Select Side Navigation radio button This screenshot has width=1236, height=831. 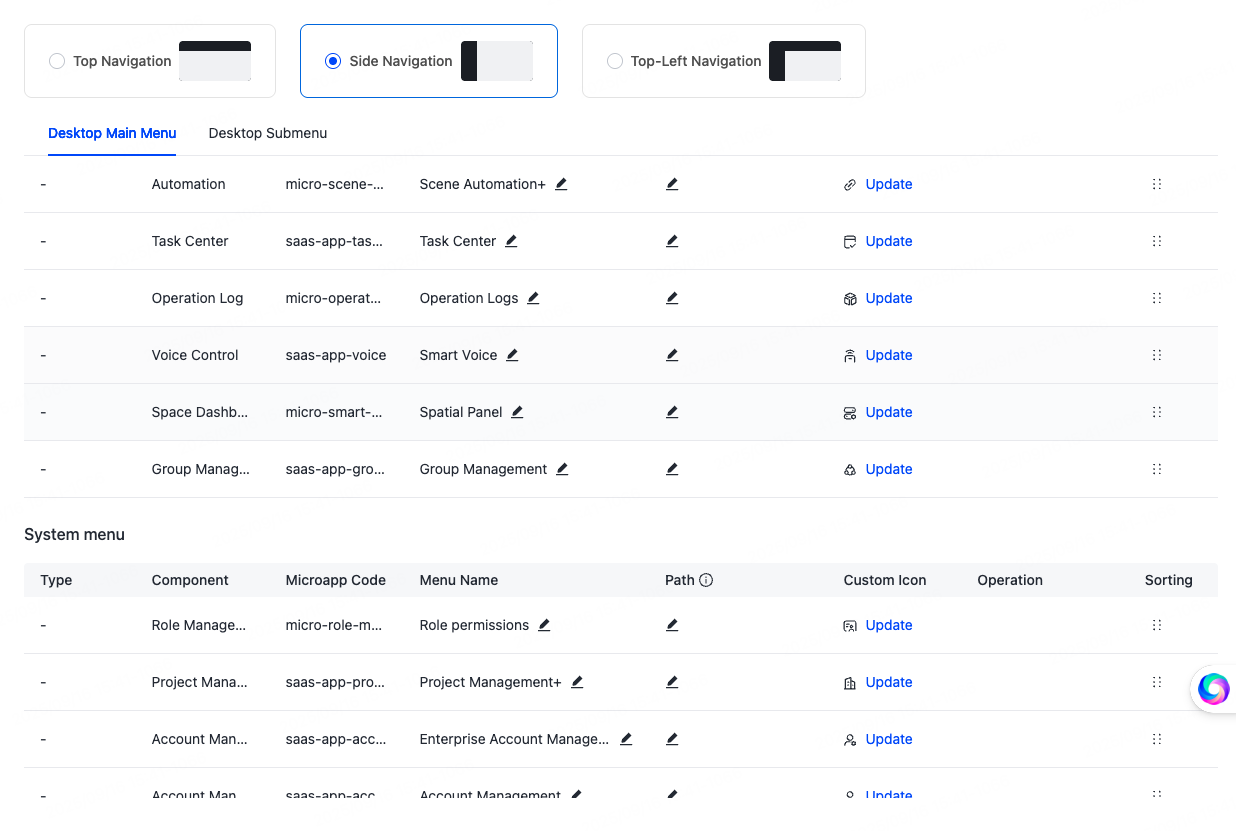pyautogui.click(x=333, y=61)
